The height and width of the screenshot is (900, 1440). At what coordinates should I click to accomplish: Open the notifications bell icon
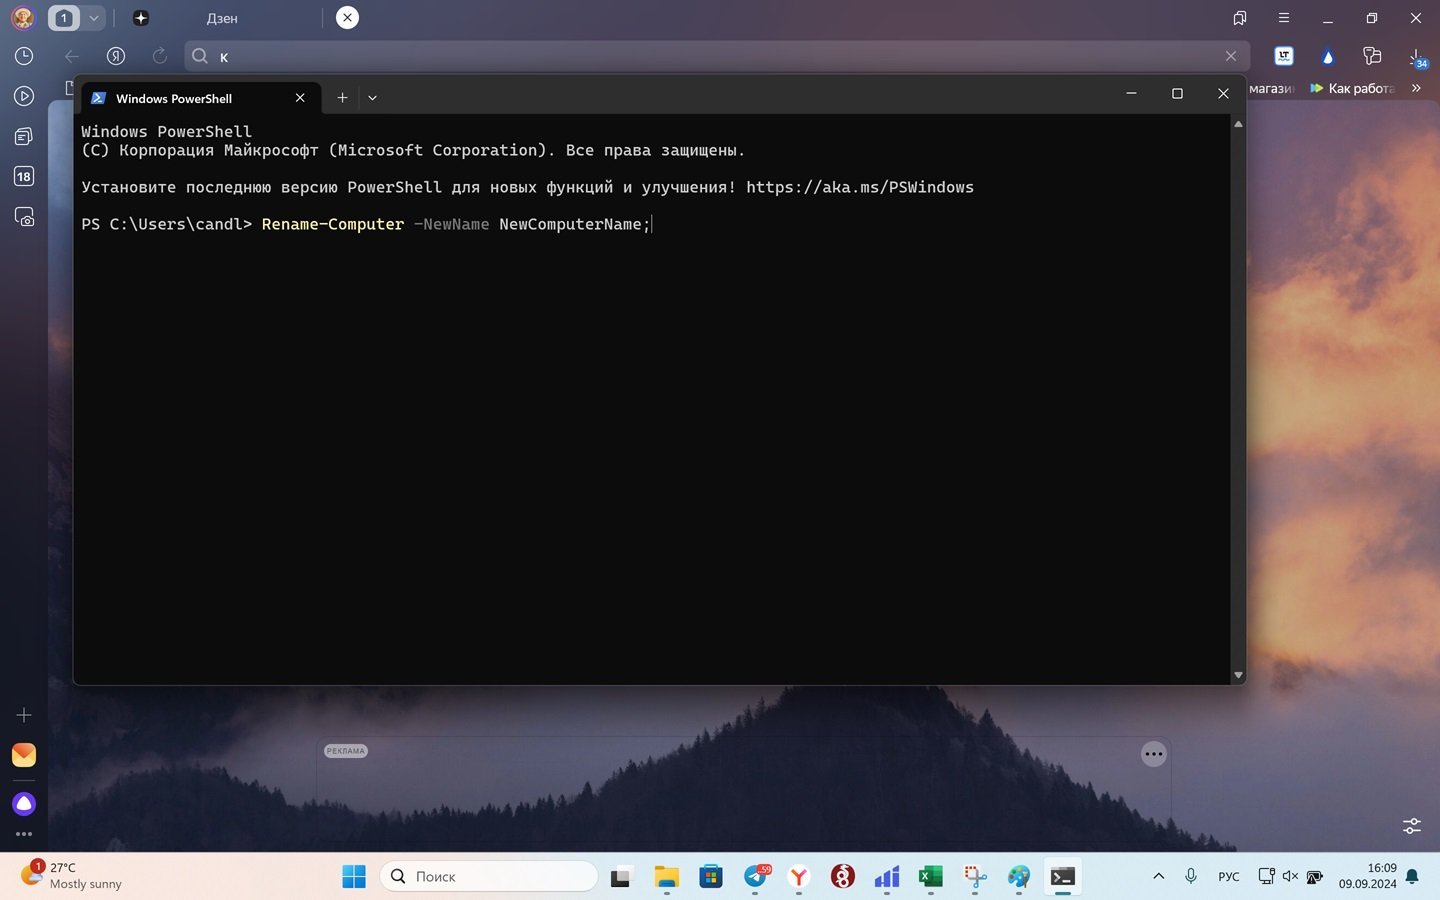pyautogui.click(x=1412, y=876)
